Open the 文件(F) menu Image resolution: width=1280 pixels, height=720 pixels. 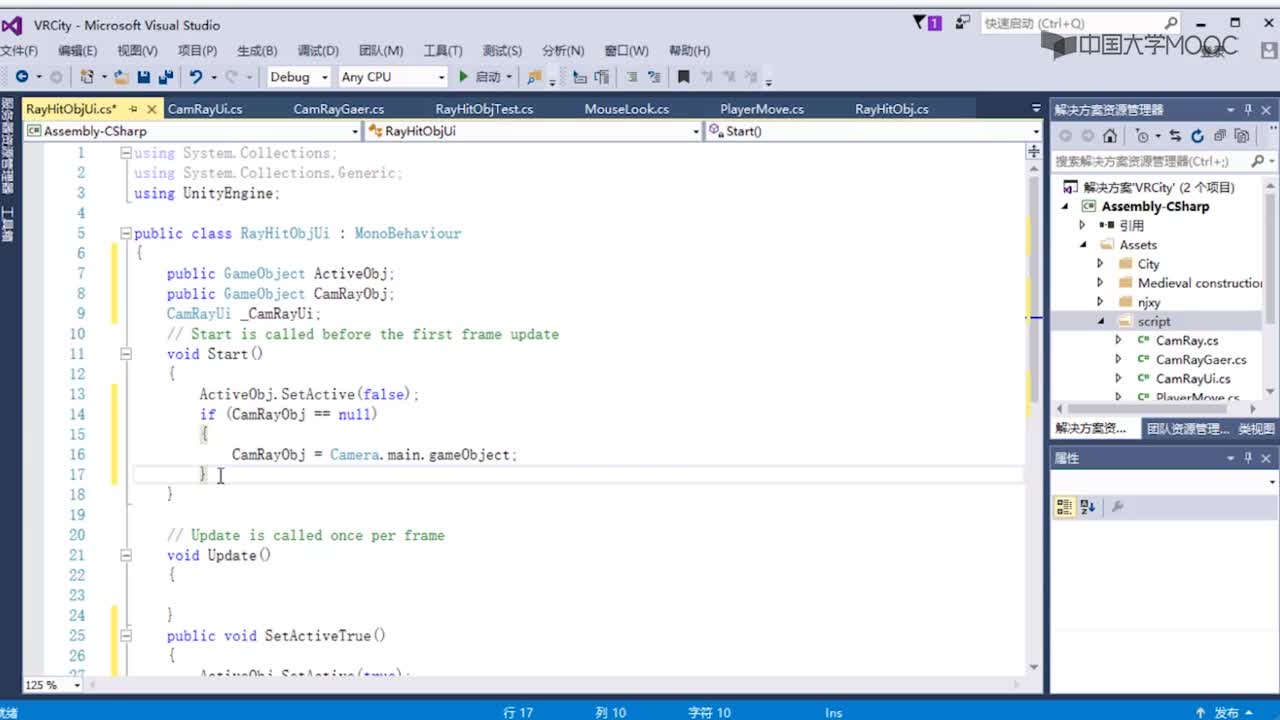[x=19, y=51]
